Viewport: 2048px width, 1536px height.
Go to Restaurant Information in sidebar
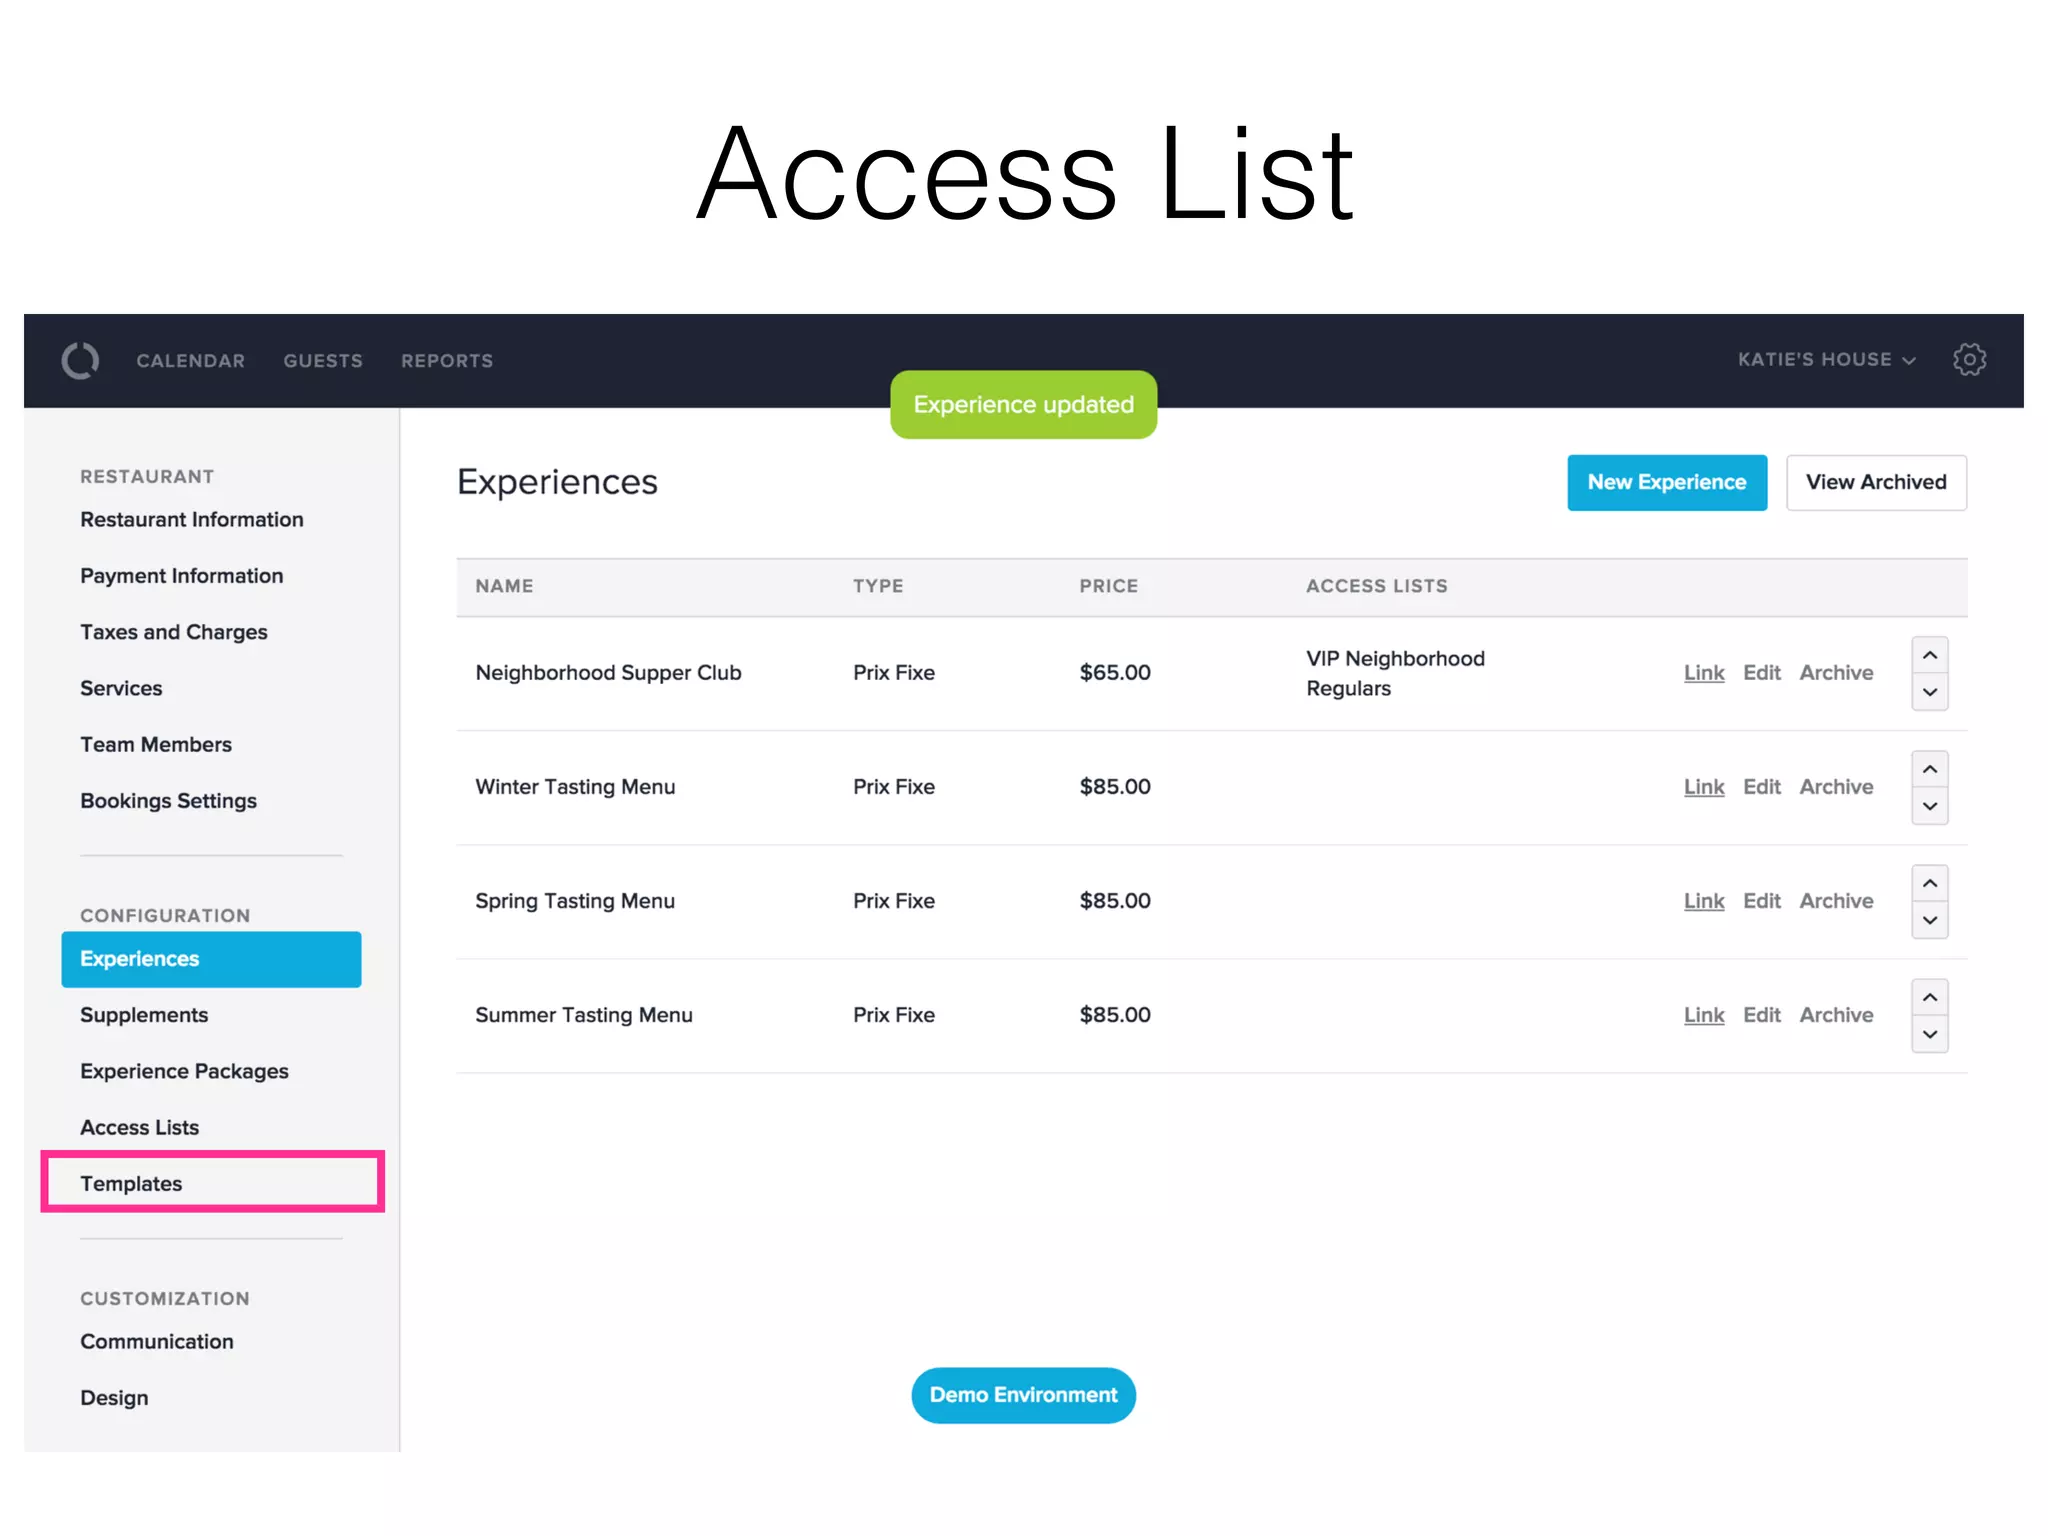point(192,519)
